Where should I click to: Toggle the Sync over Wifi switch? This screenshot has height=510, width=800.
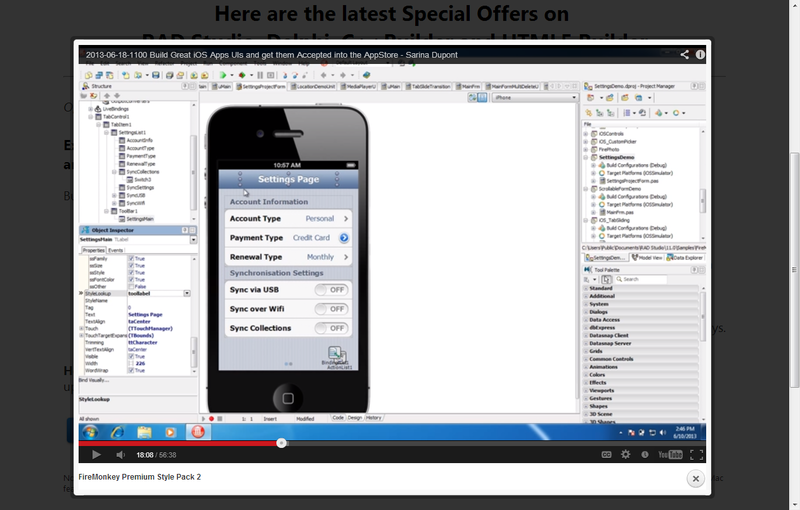click(x=331, y=309)
